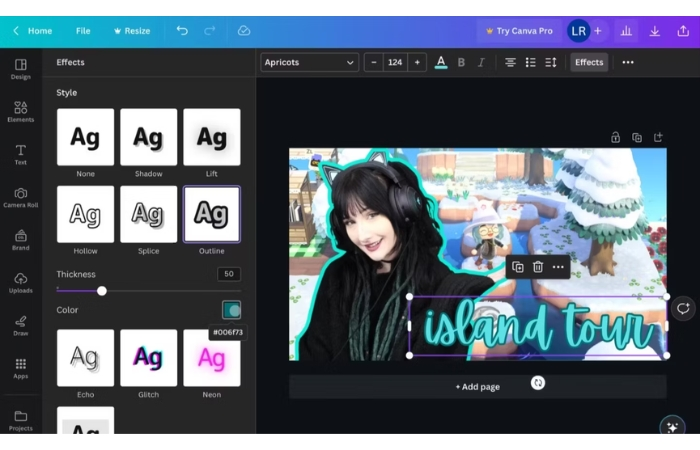This screenshot has height=450, width=700.
Task: Select the Echo text style
Action: (x=85, y=358)
